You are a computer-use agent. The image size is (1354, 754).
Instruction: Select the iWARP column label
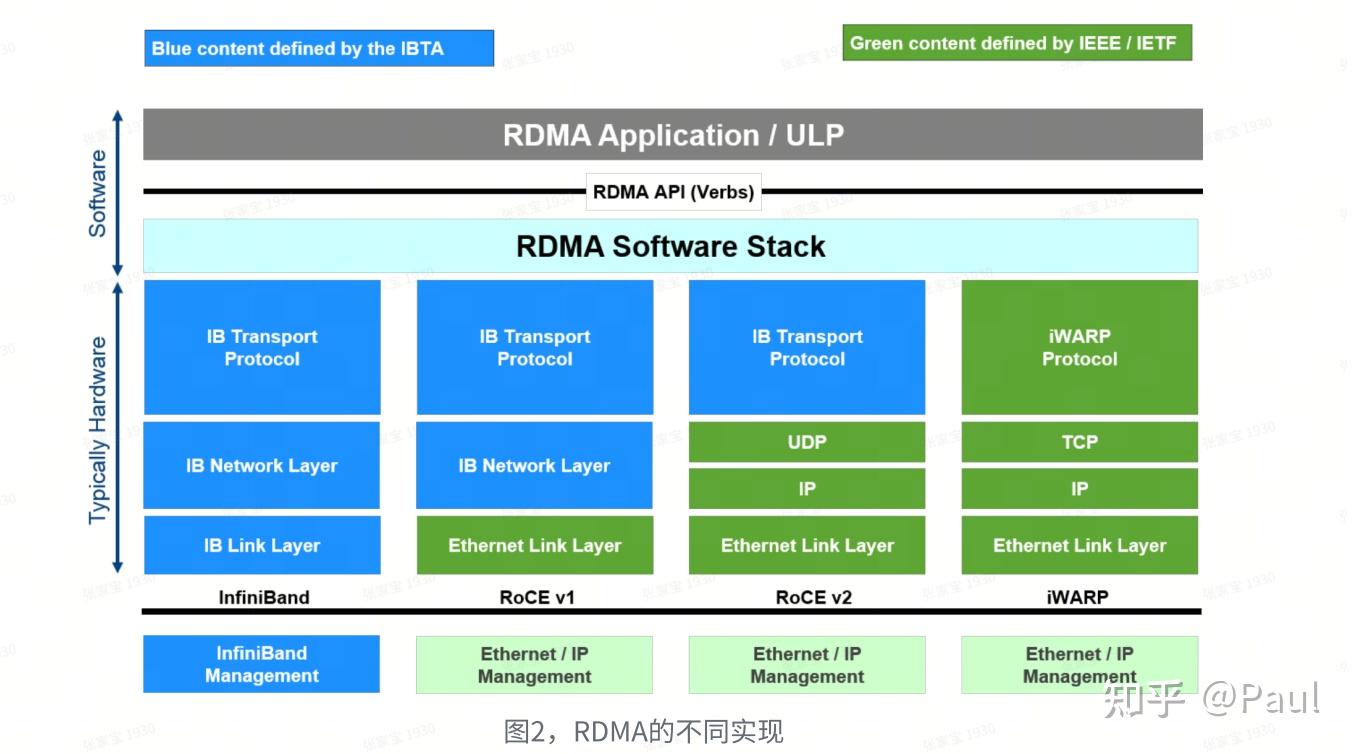(1079, 597)
